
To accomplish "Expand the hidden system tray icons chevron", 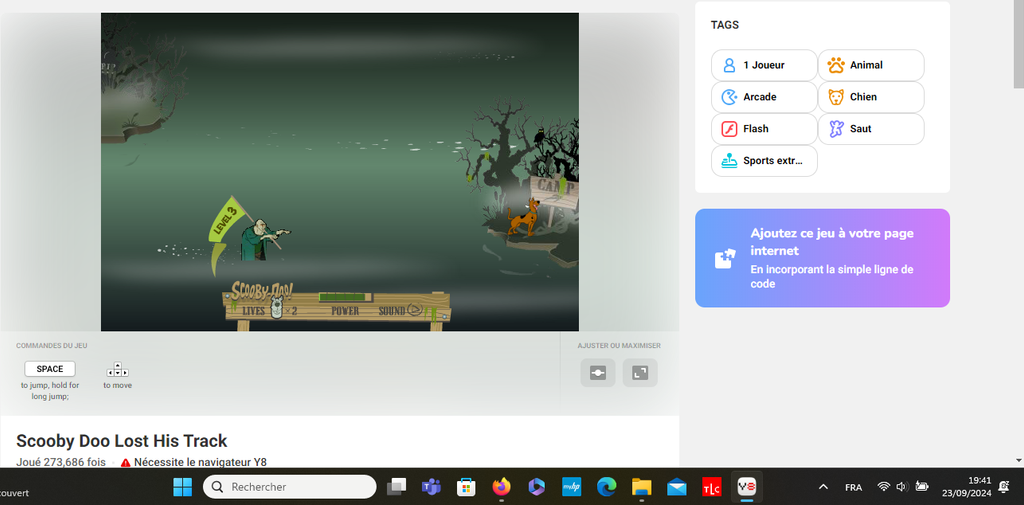I will point(823,487).
